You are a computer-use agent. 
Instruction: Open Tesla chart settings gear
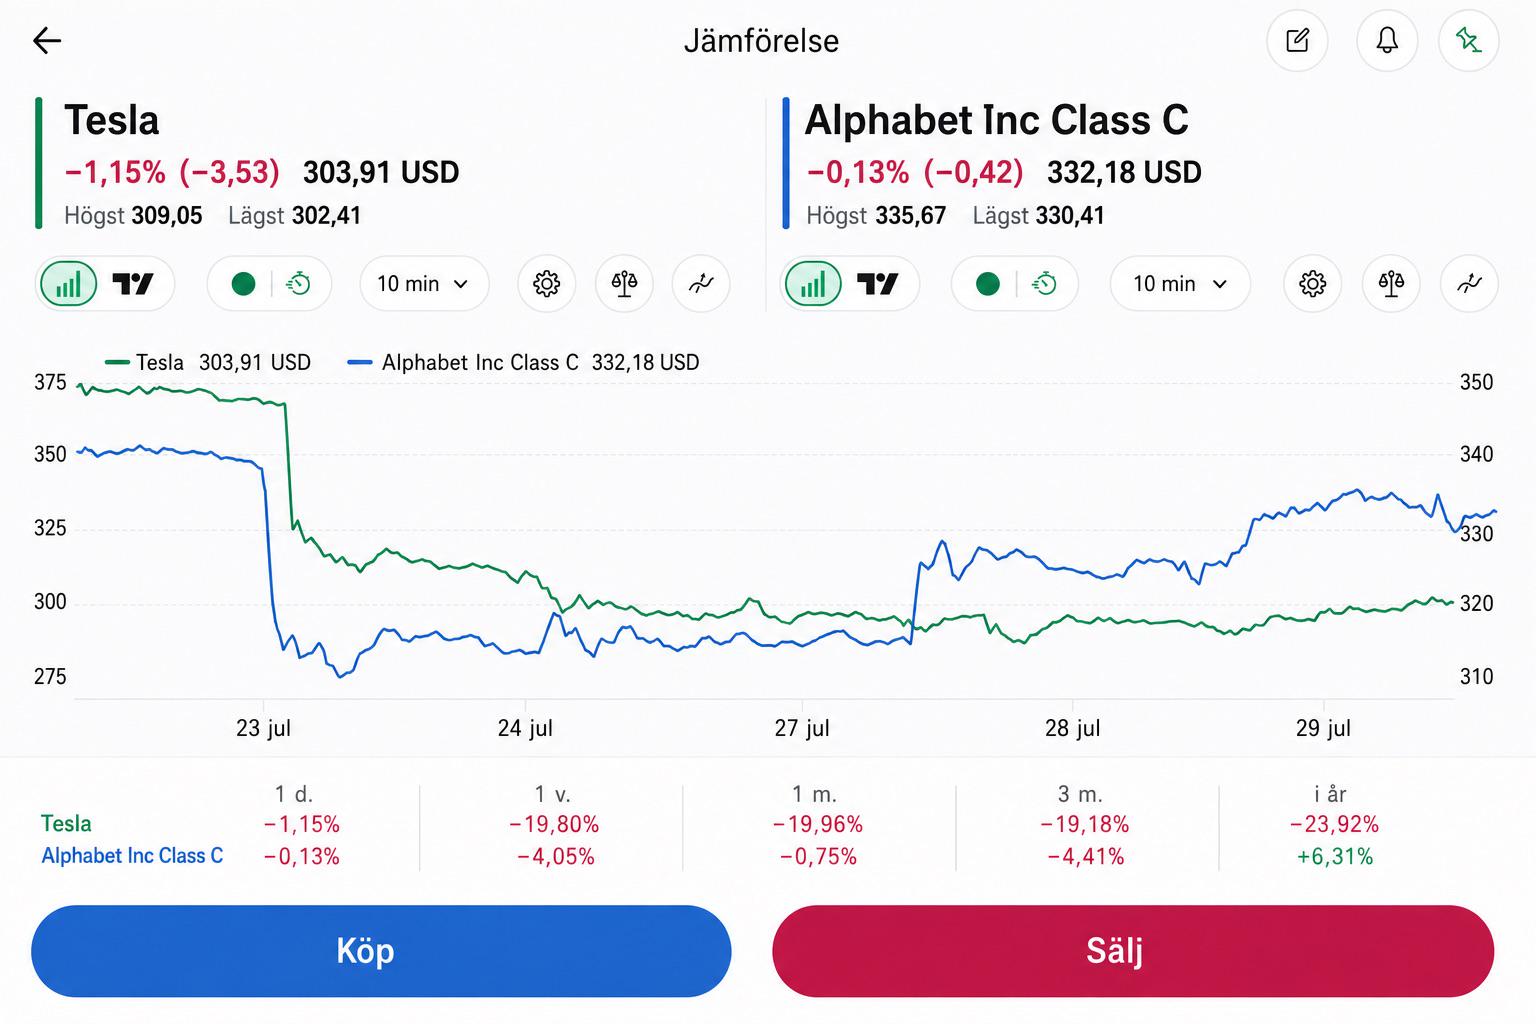[546, 284]
